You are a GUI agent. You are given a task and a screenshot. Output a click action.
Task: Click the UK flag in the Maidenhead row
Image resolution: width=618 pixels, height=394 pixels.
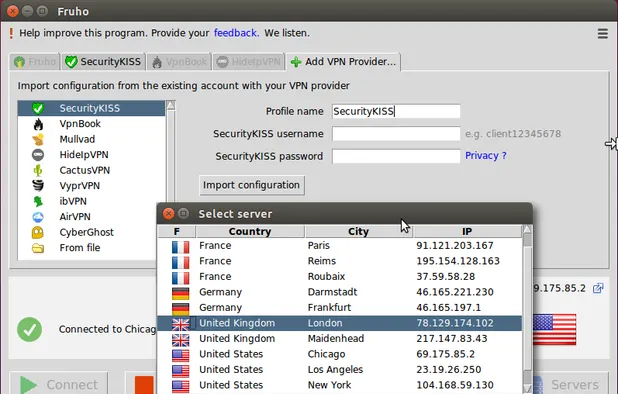(x=181, y=340)
